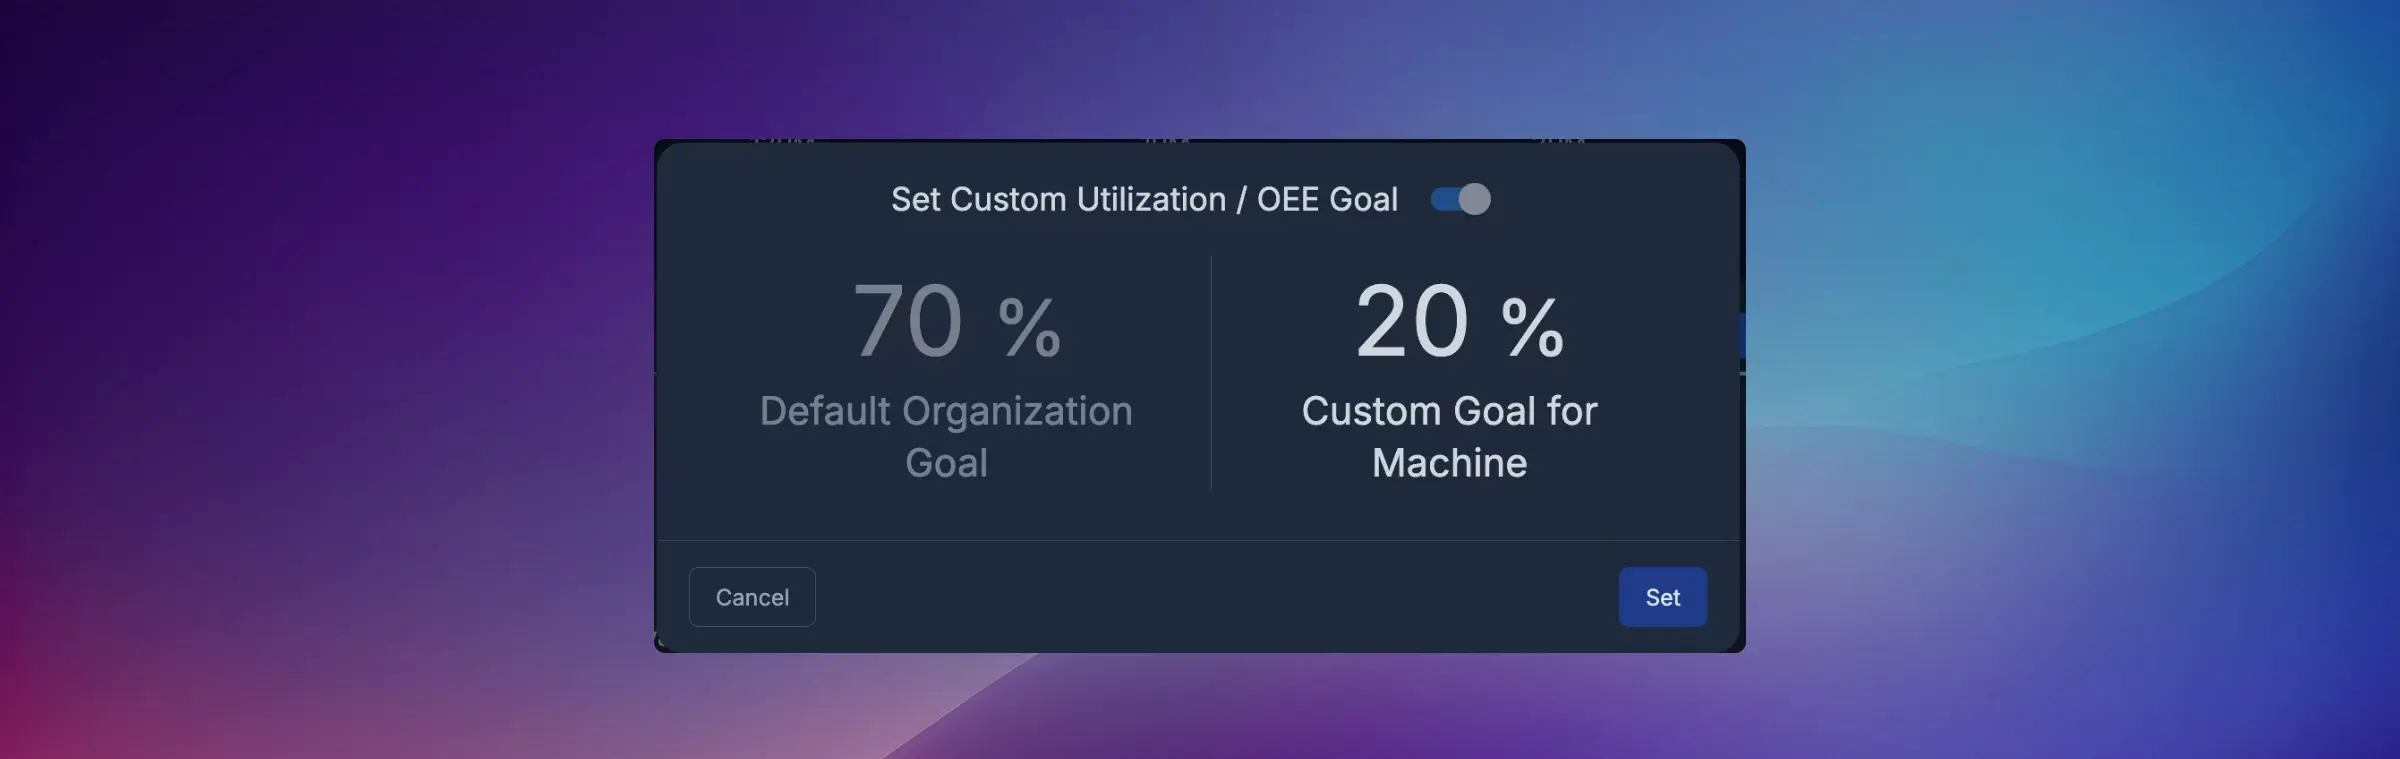Click the dialog title Set Custom Utilization / OEE Goal

click(1144, 199)
